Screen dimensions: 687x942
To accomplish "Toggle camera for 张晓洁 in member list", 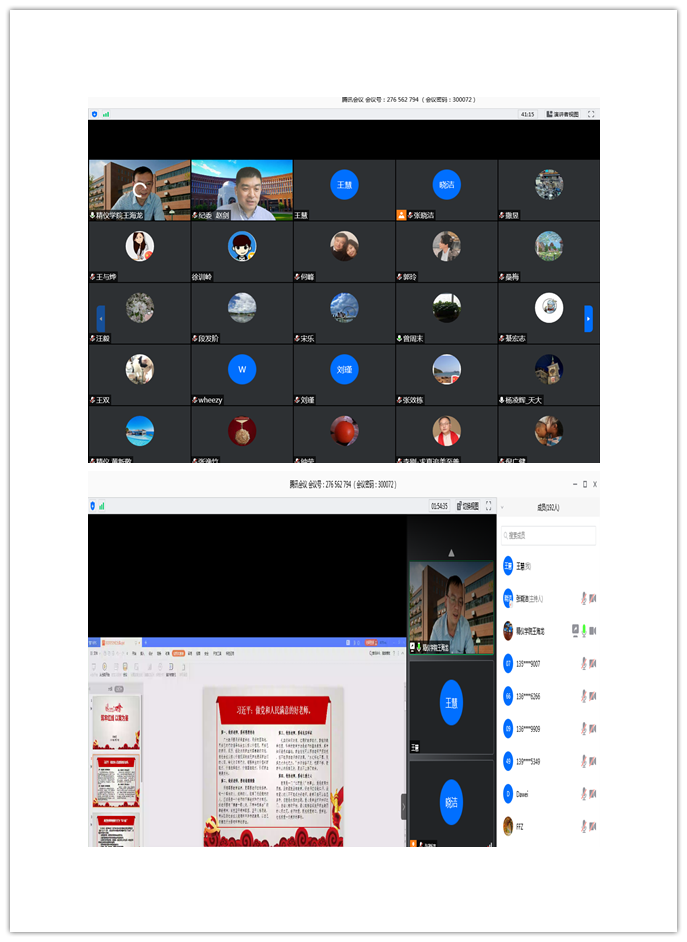I will [593, 598].
